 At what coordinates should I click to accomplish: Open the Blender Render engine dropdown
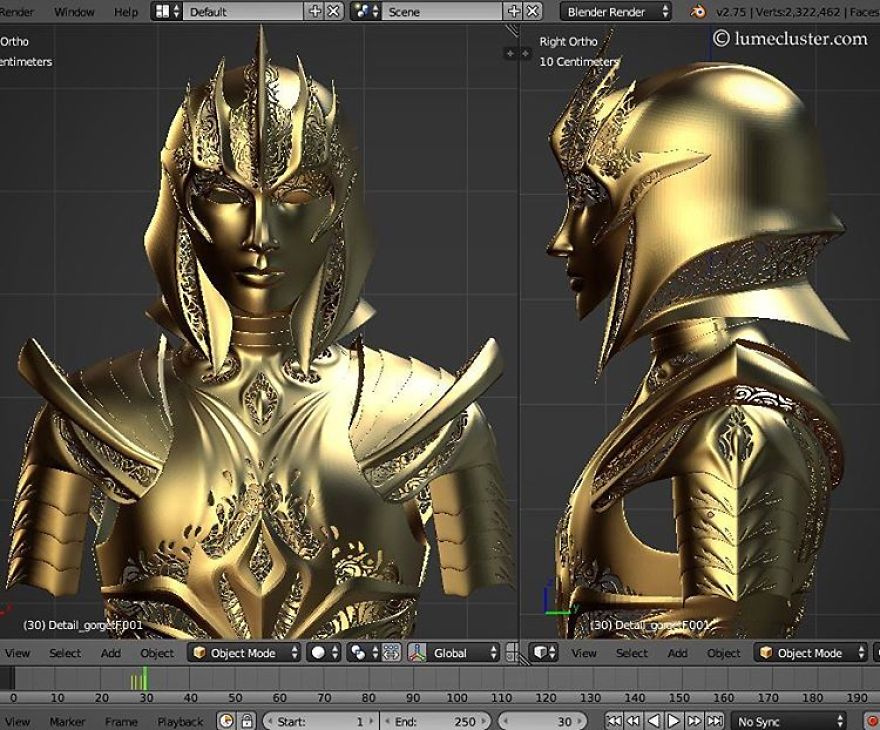pyautogui.click(x=610, y=12)
